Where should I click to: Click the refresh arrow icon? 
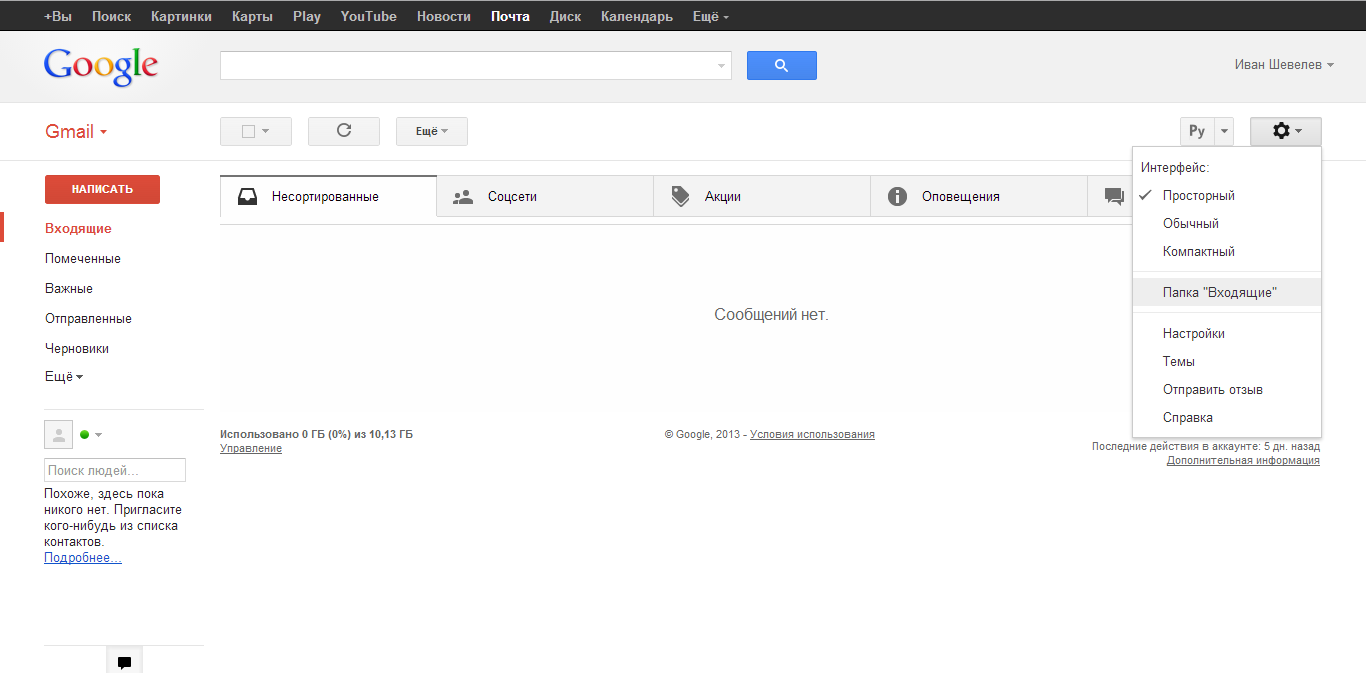(344, 131)
